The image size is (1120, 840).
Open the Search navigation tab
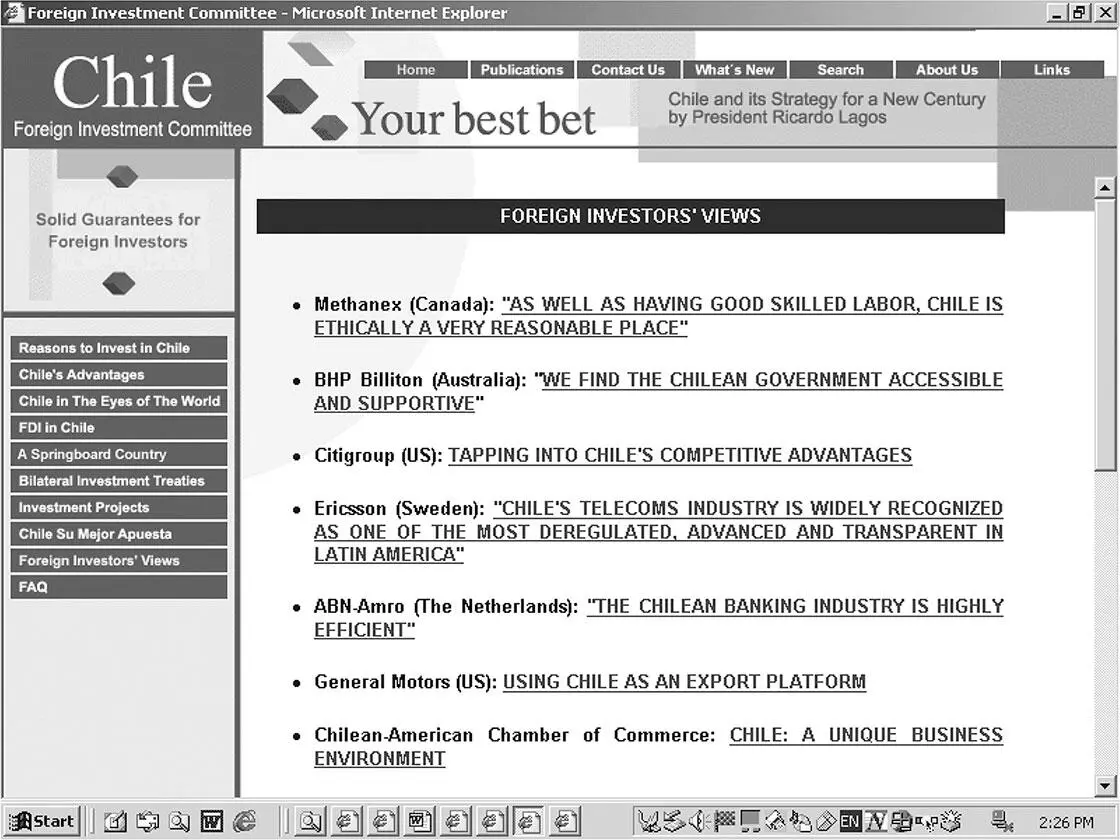[841, 69]
